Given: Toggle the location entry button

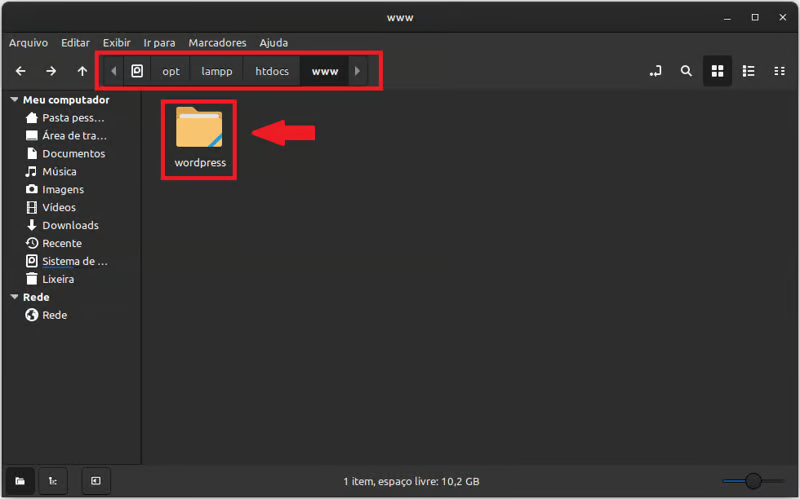Looking at the screenshot, I should [656, 71].
